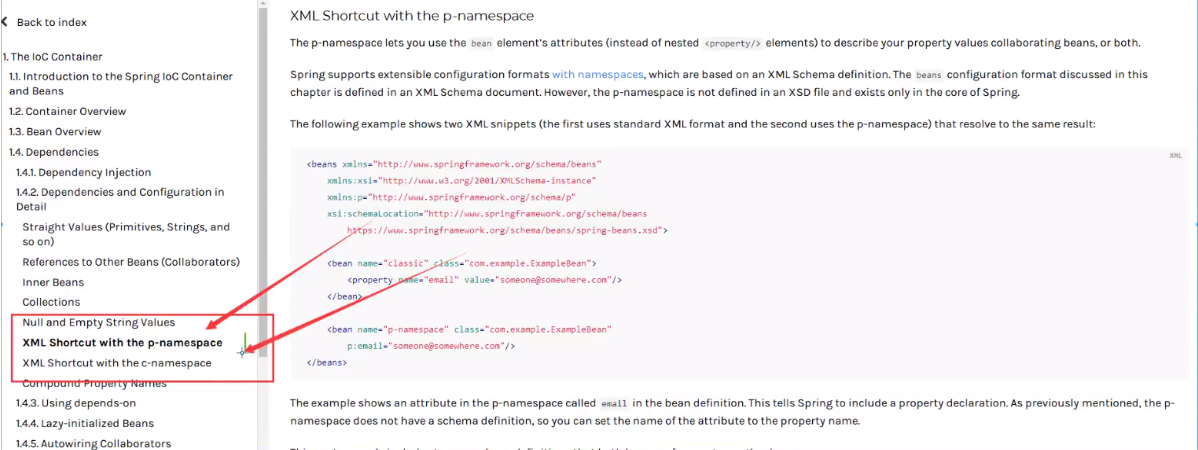The image size is (1198, 450).
Task: Jump to Straight Values topic
Action: (126, 234)
